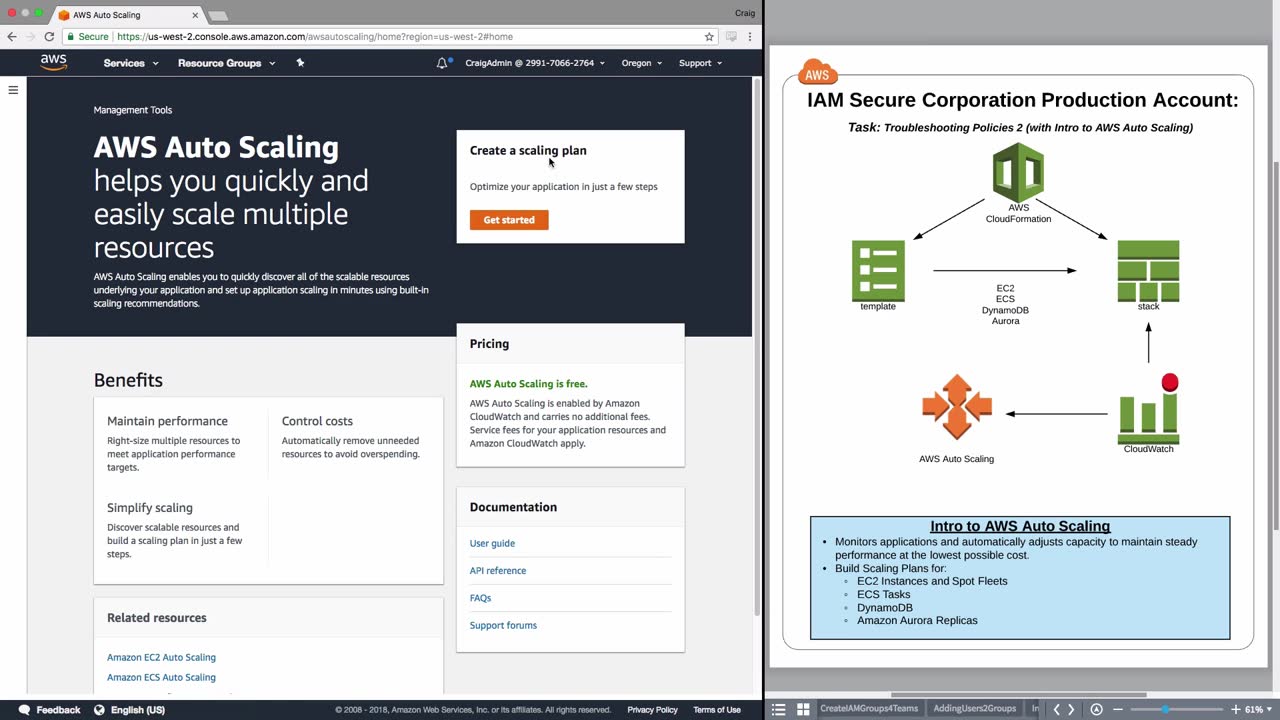Open the Oregon region dropdown
1280x720 pixels.
pyautogui.click(x=642, y=63)
